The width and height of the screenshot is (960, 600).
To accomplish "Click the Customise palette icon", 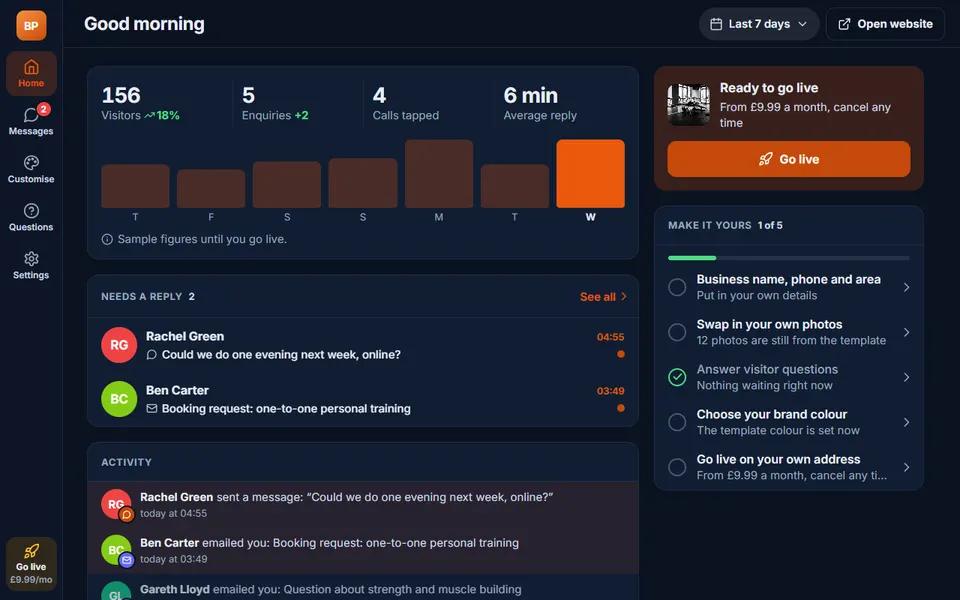I will point(31,163).
